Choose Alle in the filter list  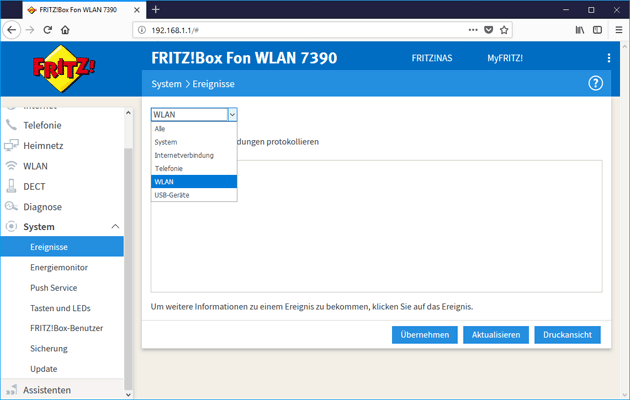point(194,129)
